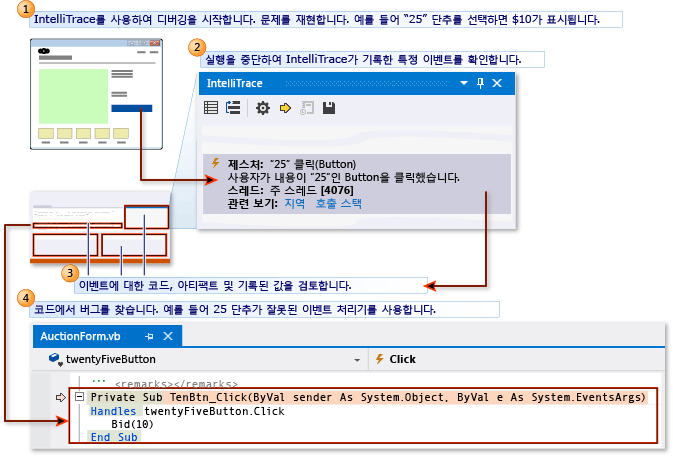Close the IntelliTrace window
The image size is (673, 457).
(497, 83)
